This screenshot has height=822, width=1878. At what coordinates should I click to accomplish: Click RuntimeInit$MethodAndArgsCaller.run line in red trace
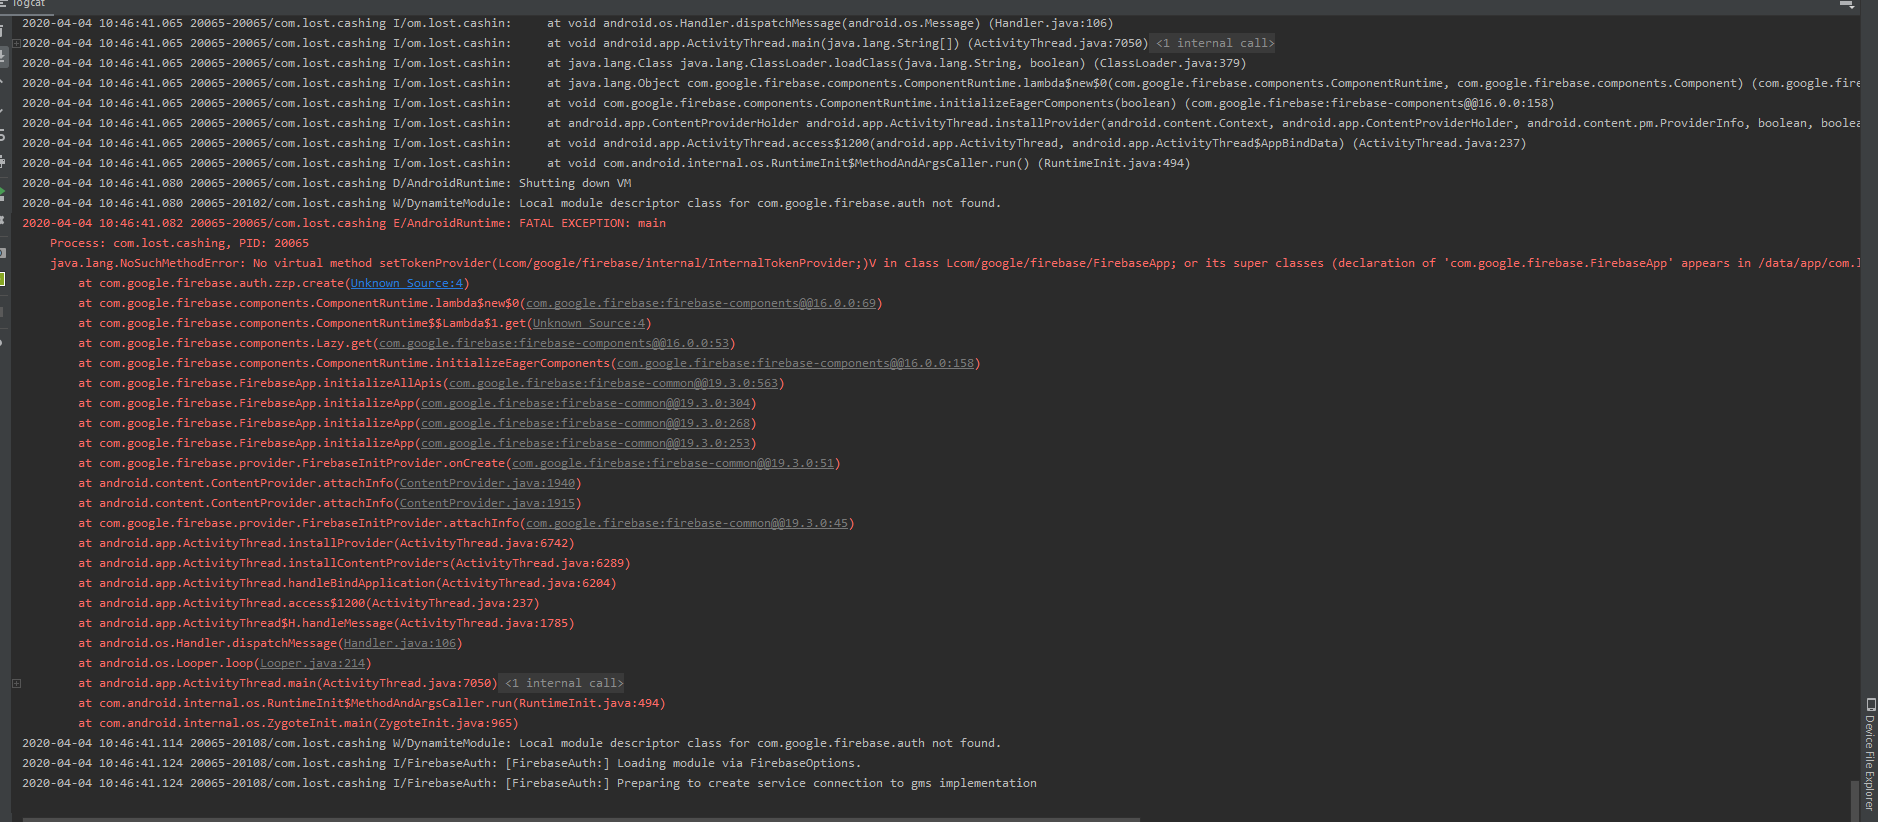pos(372,703)
